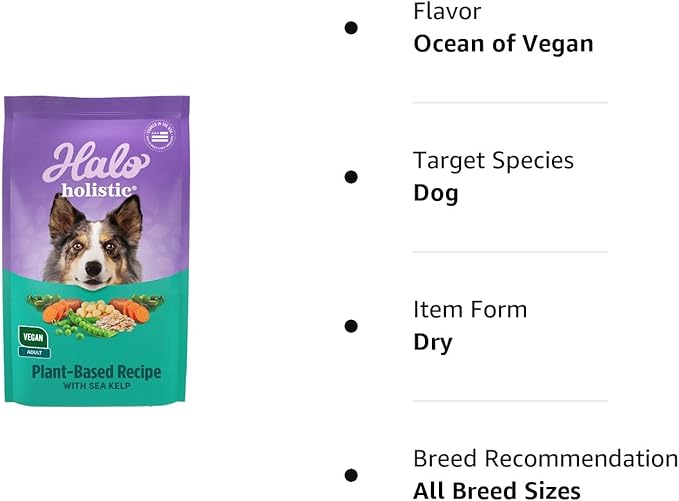The width and height of the screenshot is (679, 501).
Task: Click the Breed Recommendation label
Action: pos(545,459)
